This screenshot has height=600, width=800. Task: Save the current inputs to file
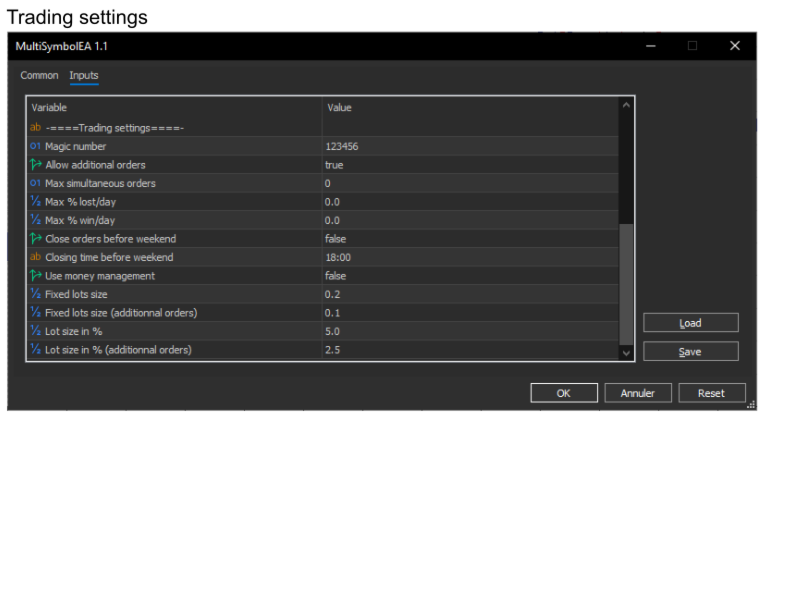coord(690,352)
